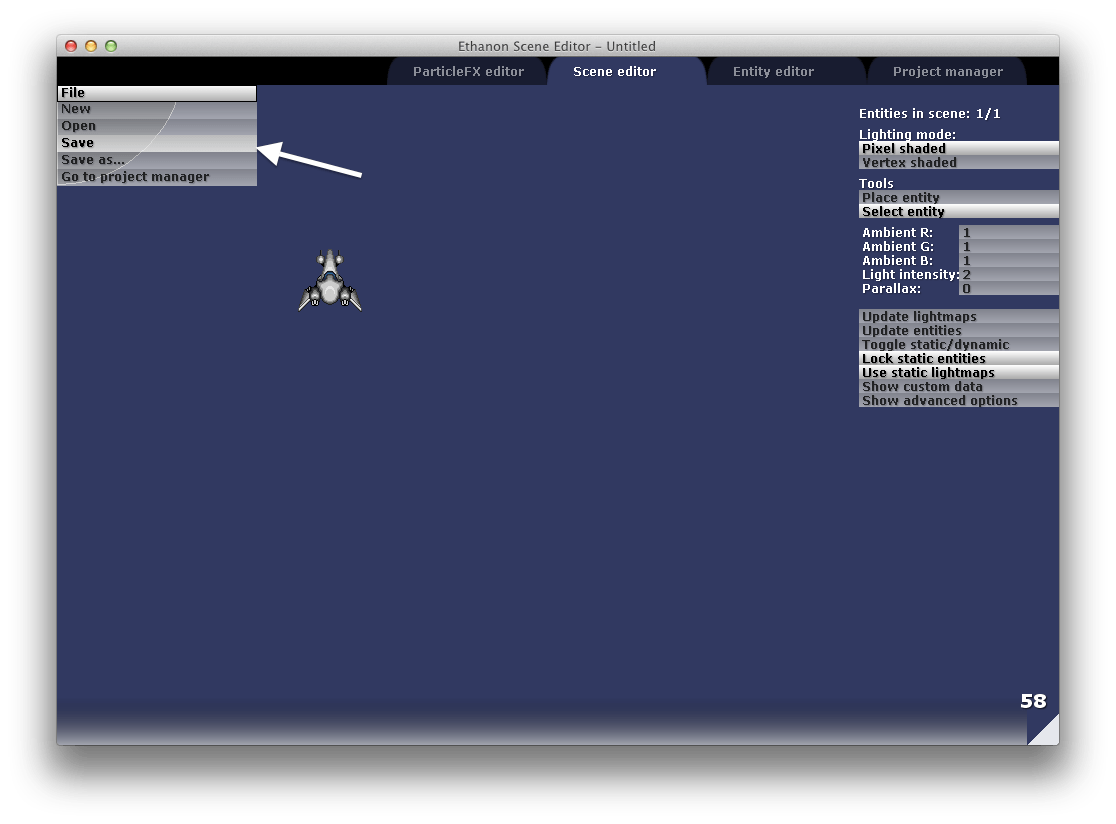This screenshot has height=824, width=1116.
Task: Click the spaceship entity sprite in scene
Action: tap(330, 281)
